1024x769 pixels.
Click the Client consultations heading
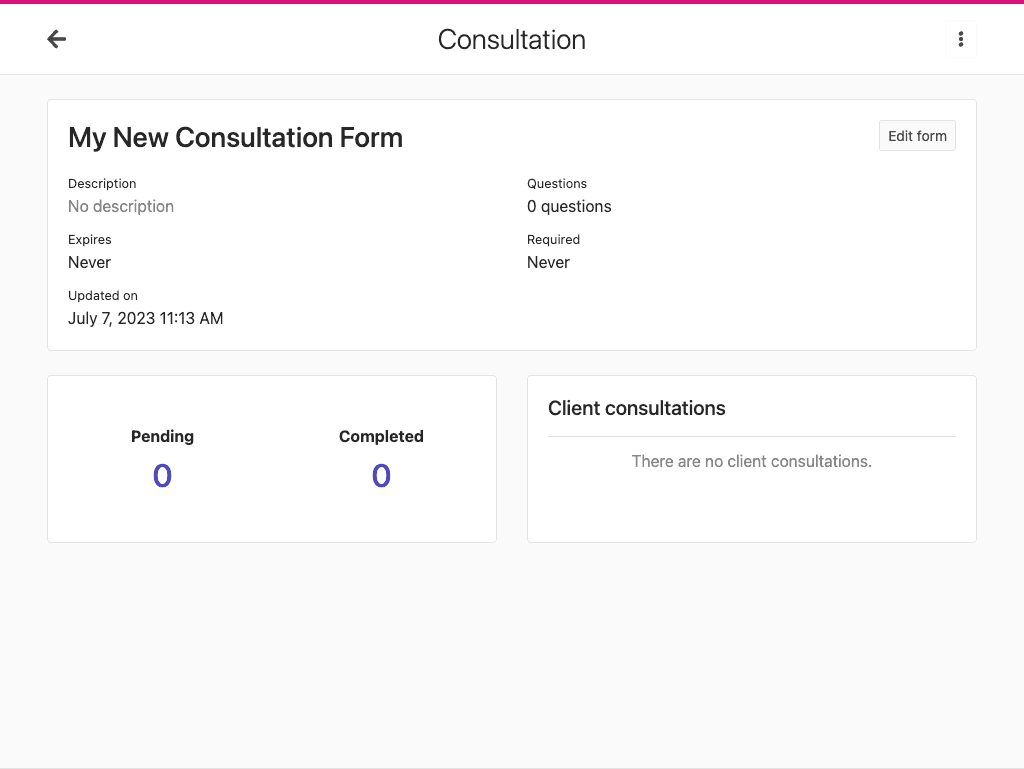click(x=636, y=409)
